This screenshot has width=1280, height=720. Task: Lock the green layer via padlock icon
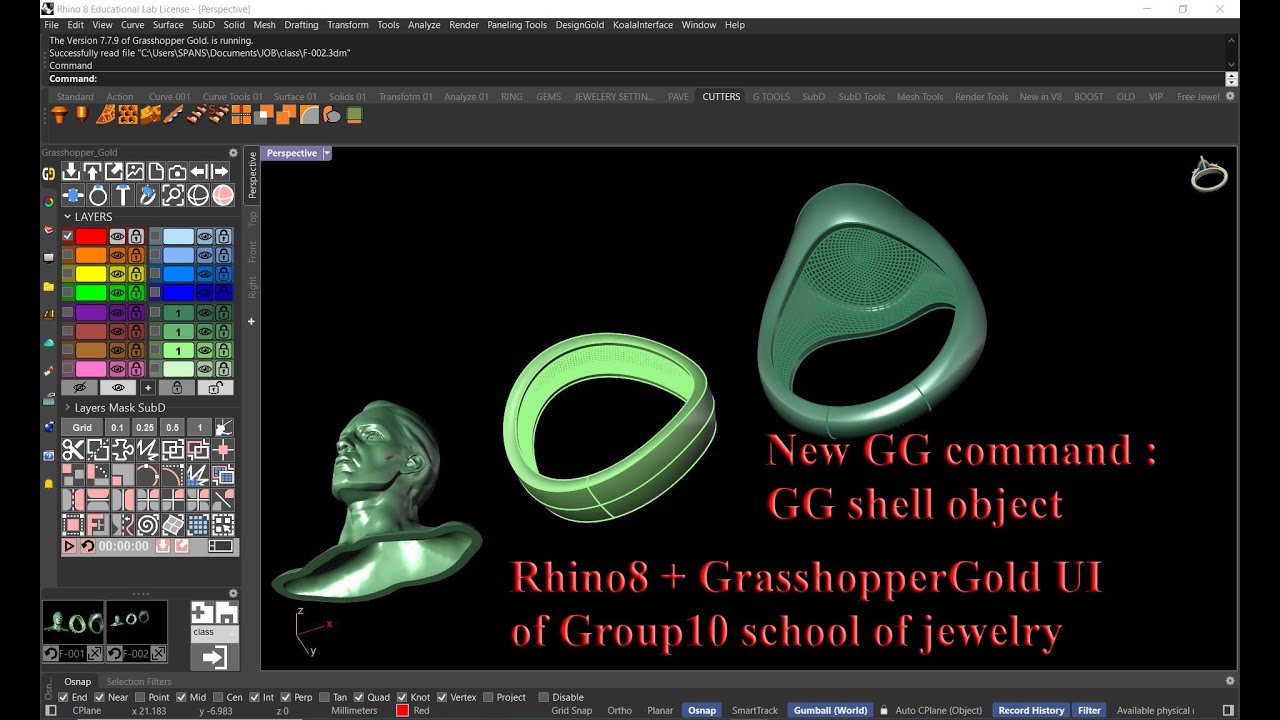point(136,292)
